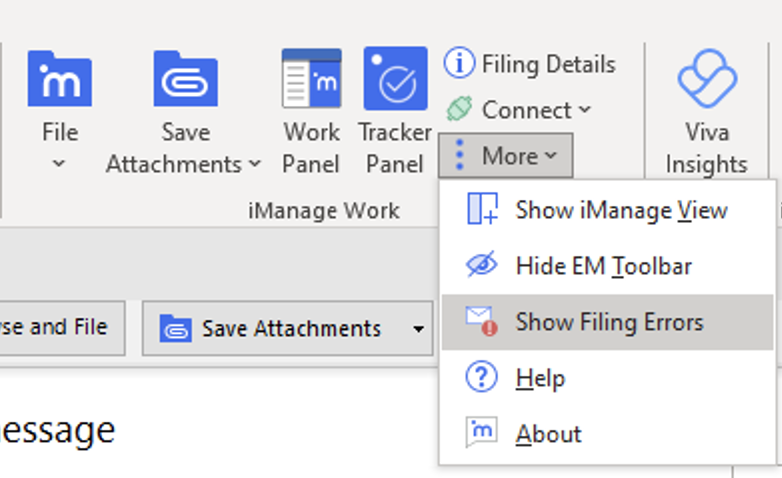
Task: Click the Filing Details info icon
Action: [459, 63]
